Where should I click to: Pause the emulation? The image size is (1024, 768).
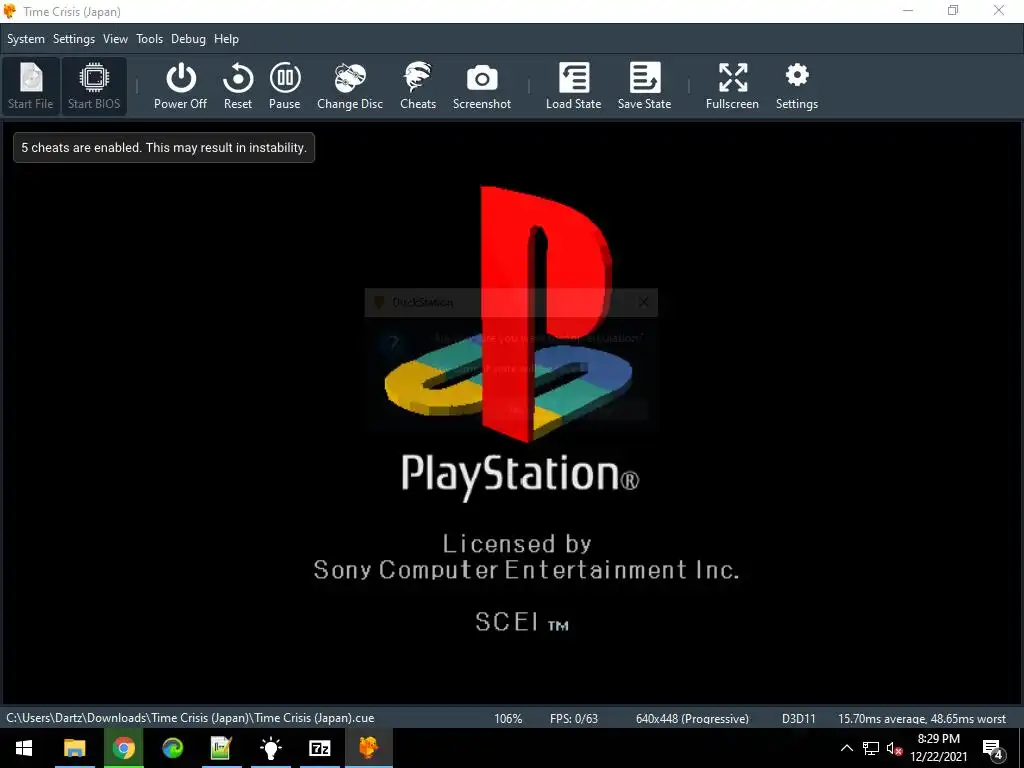285,86
